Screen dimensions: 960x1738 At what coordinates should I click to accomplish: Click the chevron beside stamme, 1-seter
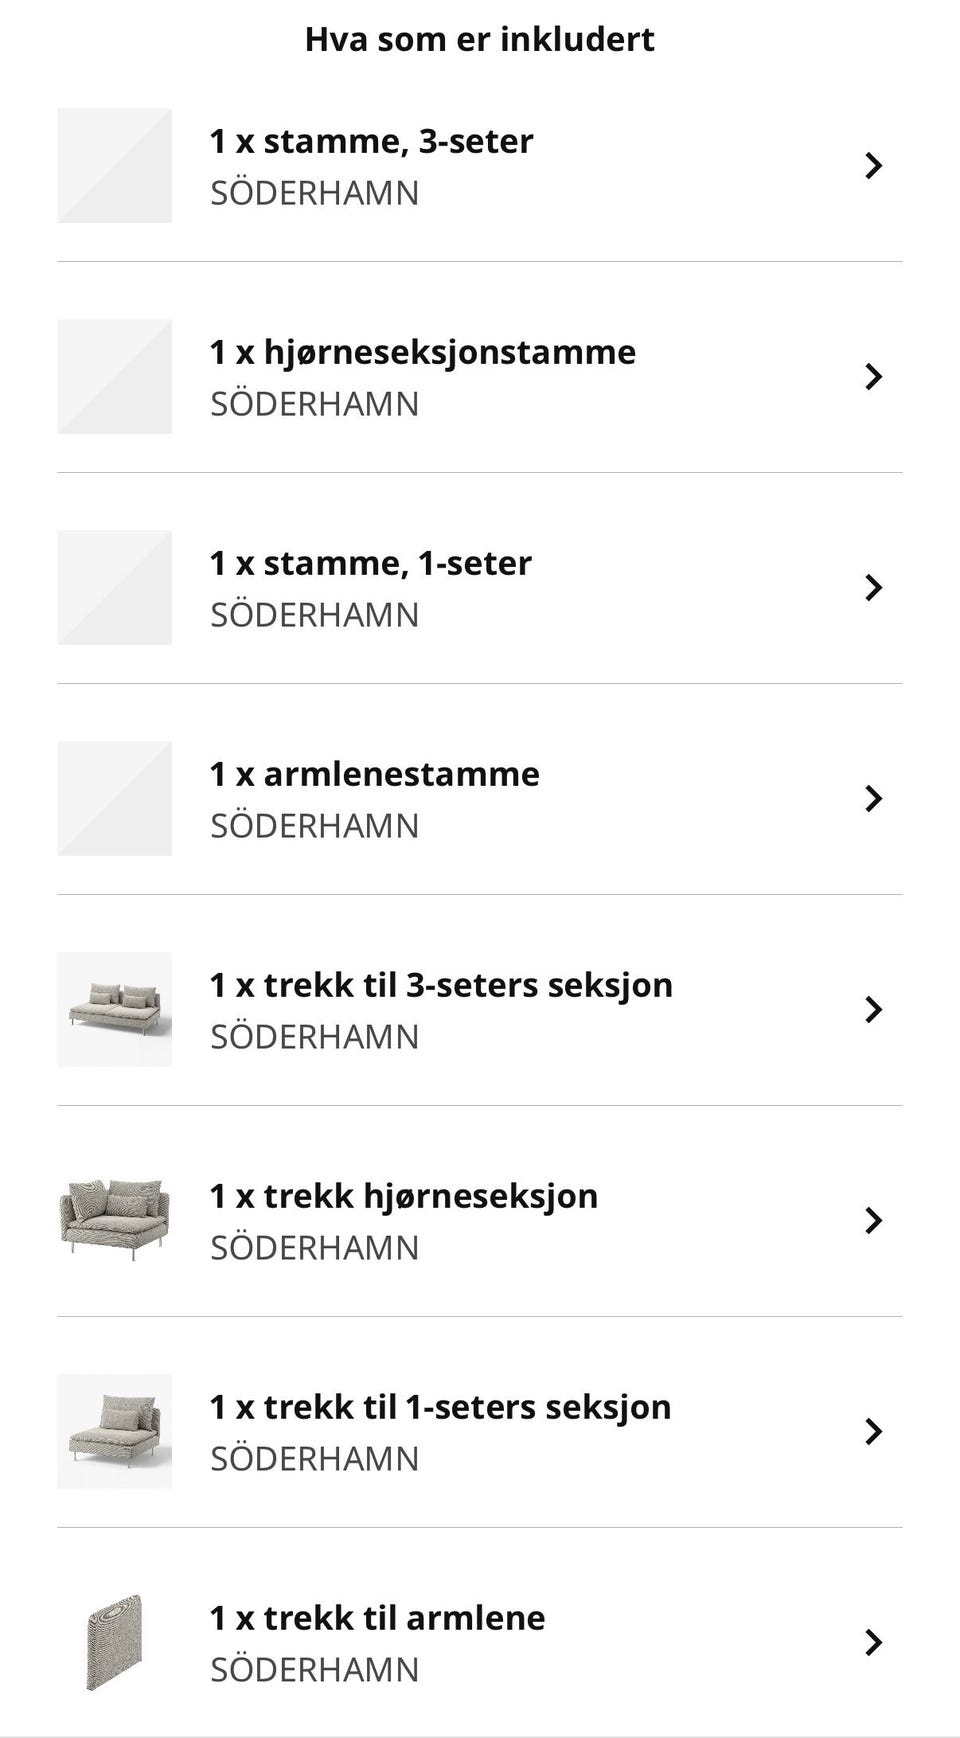[873, 588]
